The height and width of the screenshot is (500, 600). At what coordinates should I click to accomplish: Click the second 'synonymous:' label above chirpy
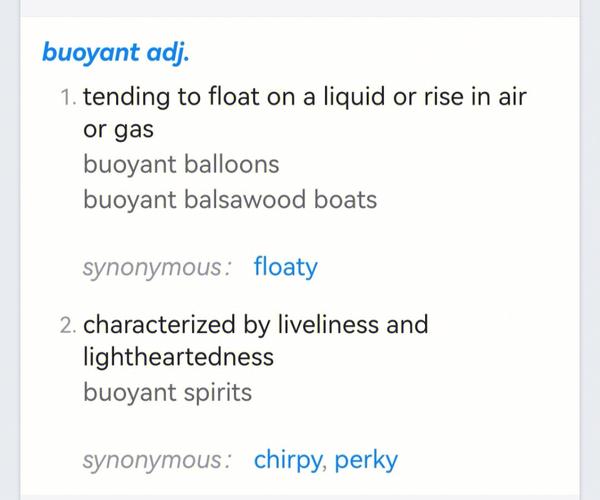point(157,461)
